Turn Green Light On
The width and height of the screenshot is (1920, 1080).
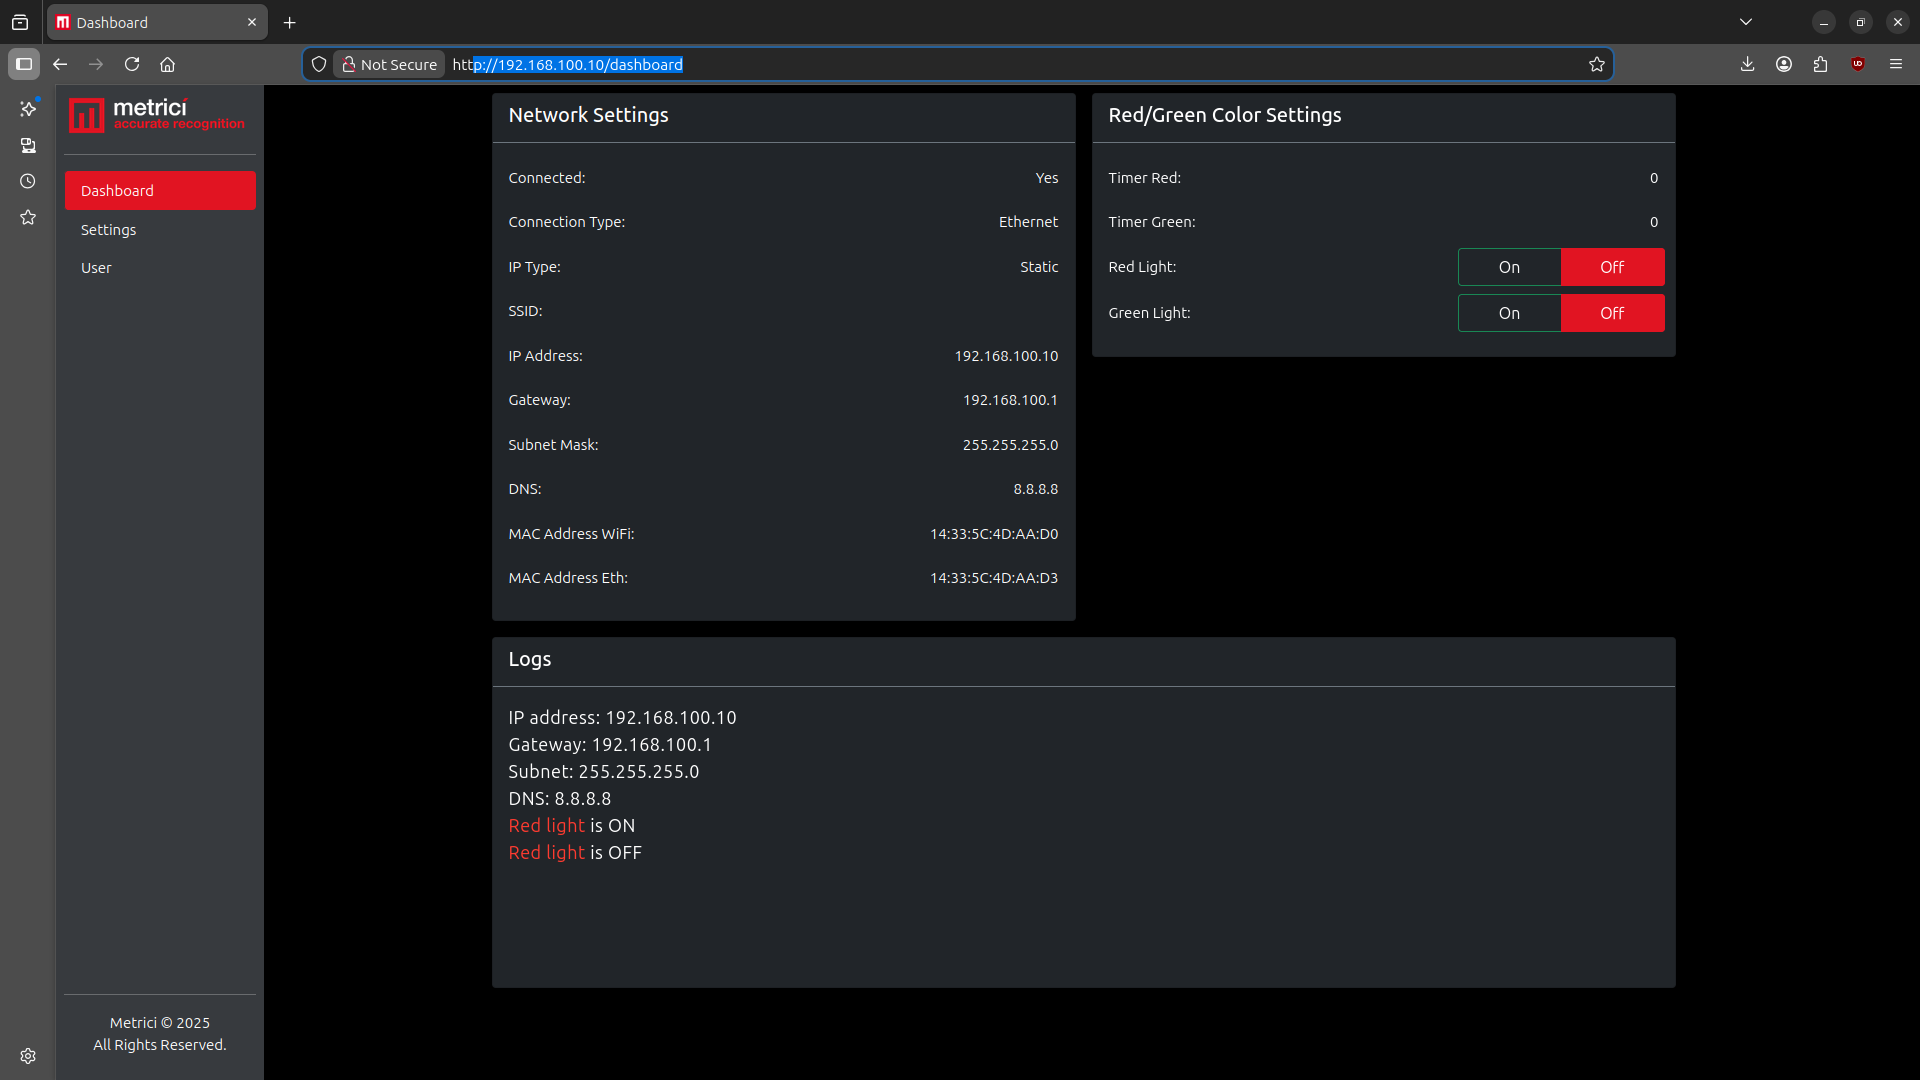tap(1509, 313)
